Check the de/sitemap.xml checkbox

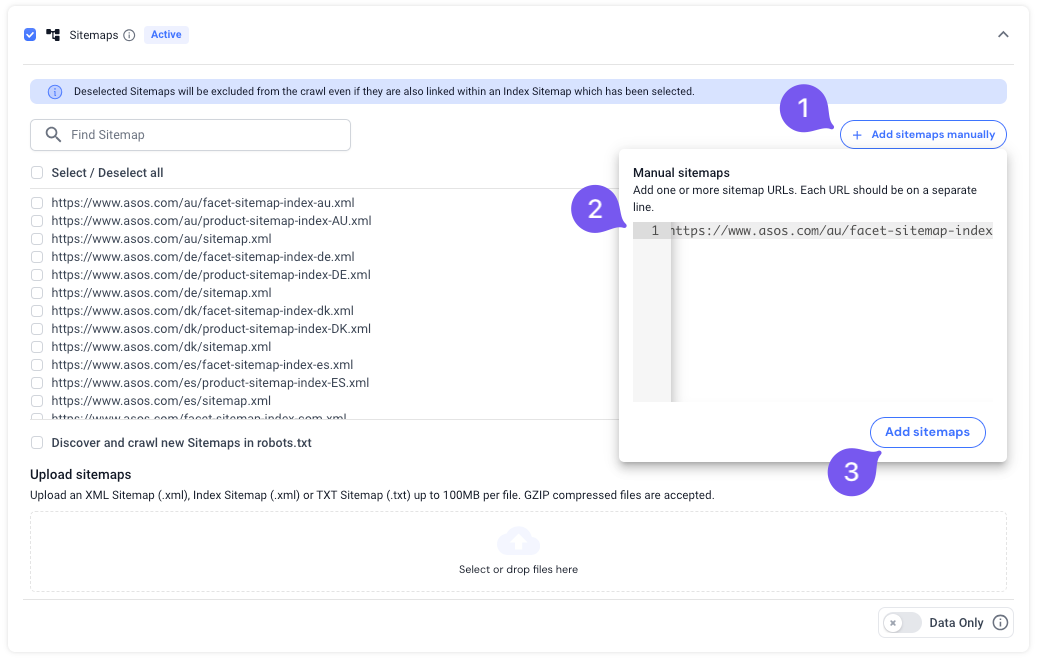(37, 292)
